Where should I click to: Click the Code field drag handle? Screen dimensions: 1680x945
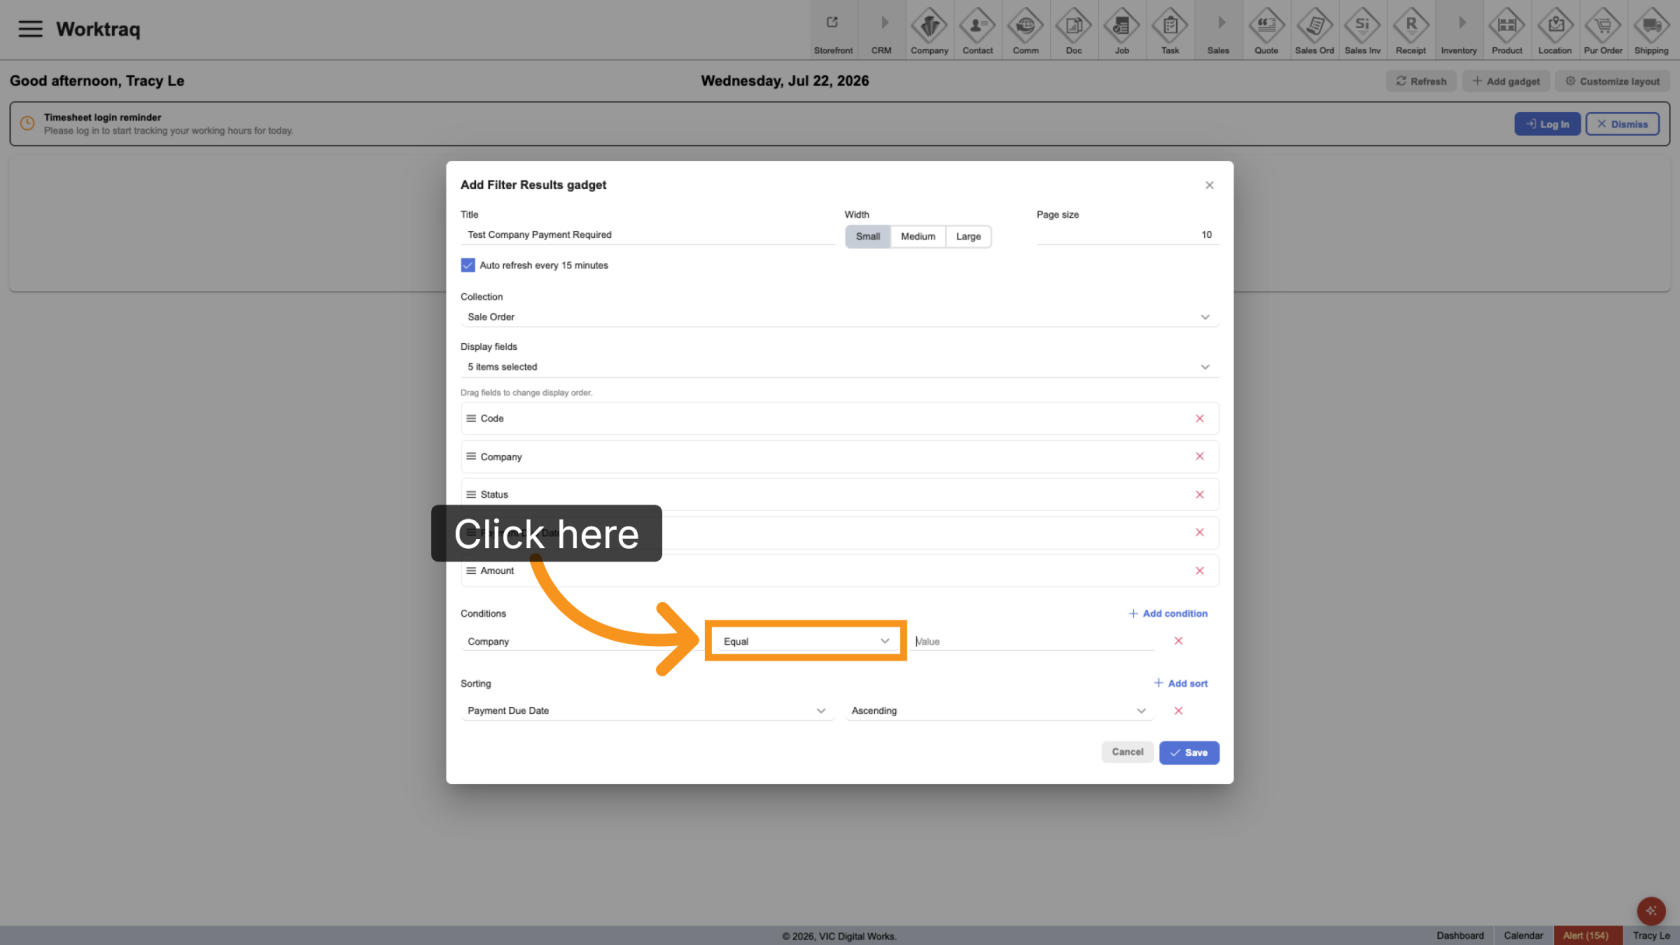(x=471, y=419)
